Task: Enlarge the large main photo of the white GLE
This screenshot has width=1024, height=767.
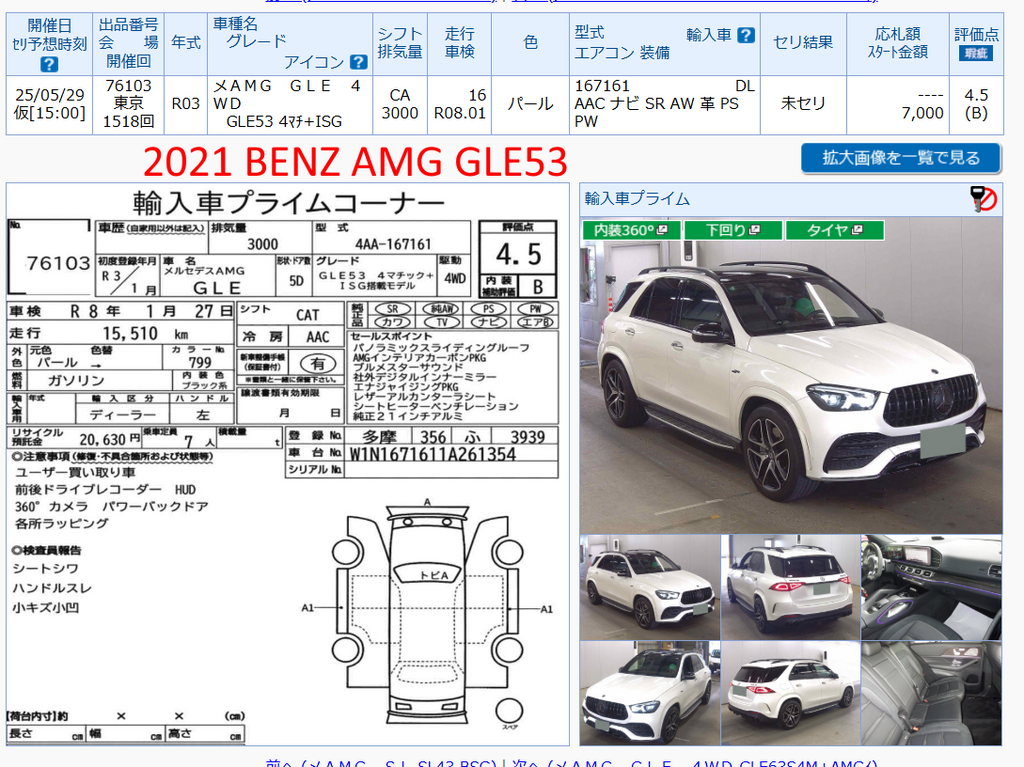Action: pyautogui.click(x=791, y=376)
